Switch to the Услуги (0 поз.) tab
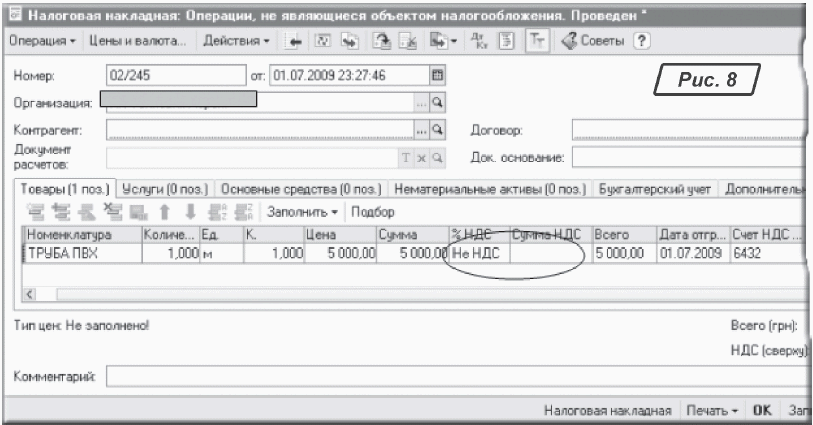Image resolution: width=813 pixels, height=425 pixels. coord(167,188)
